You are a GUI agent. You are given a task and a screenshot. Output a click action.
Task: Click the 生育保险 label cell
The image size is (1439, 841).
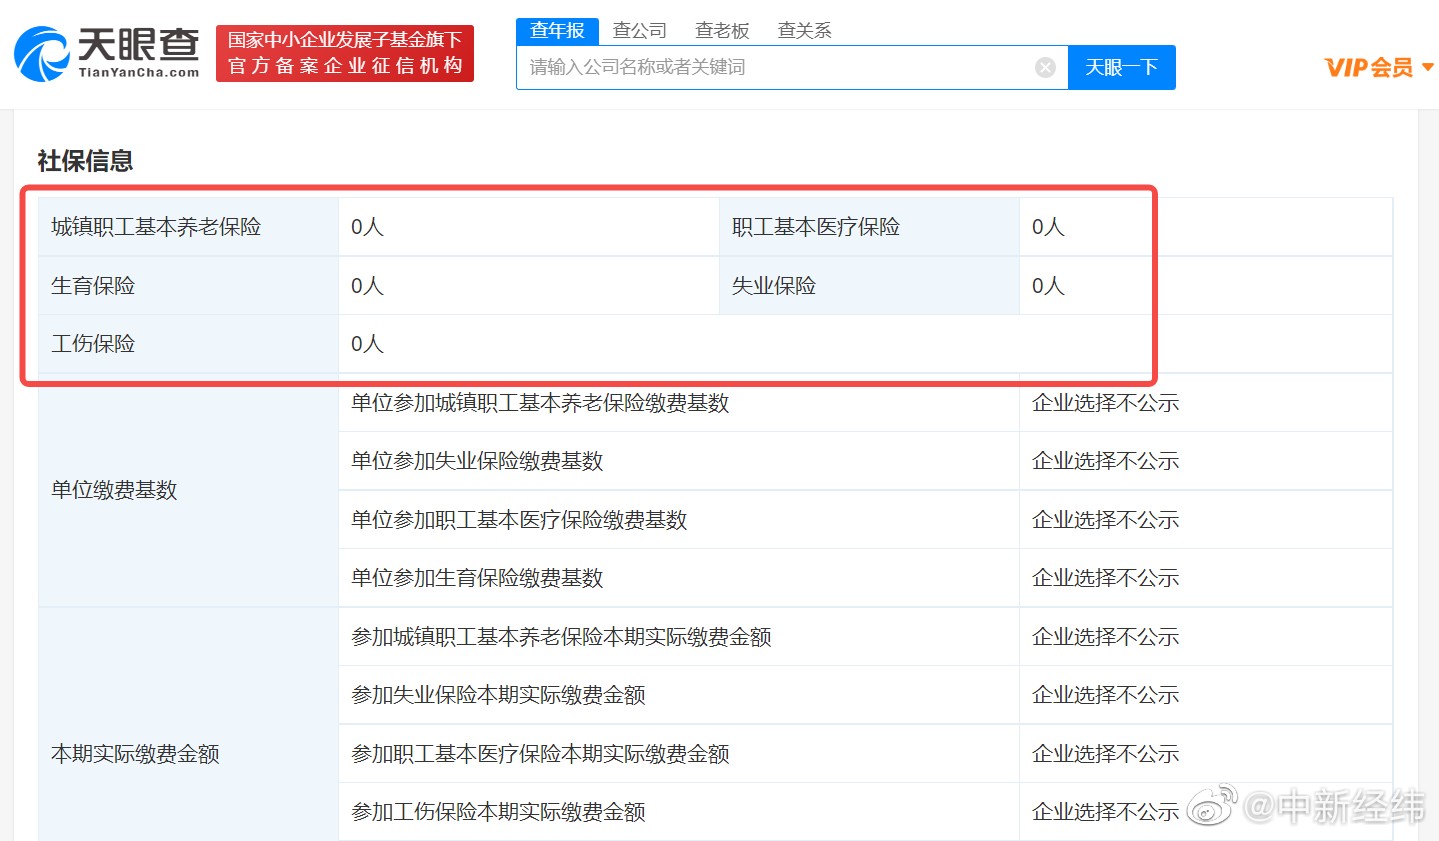point(93,286)
